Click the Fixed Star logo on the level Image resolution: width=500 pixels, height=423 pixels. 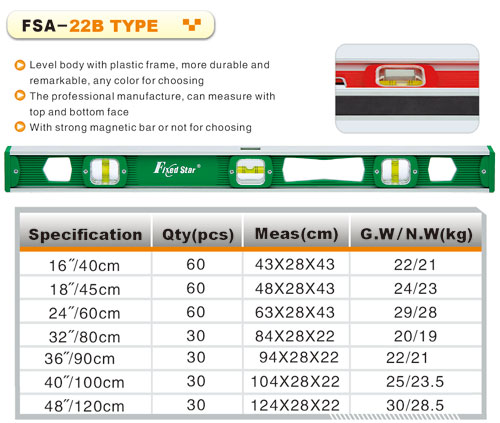coord(177,169)
